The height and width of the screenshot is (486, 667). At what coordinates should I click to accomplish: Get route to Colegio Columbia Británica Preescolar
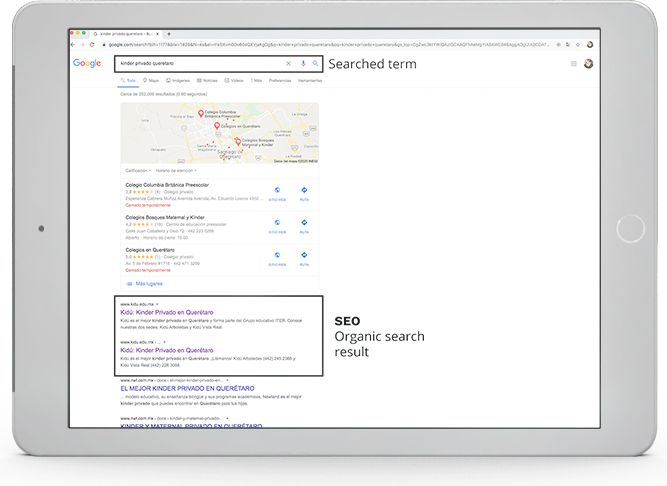(x=304, y=193)
